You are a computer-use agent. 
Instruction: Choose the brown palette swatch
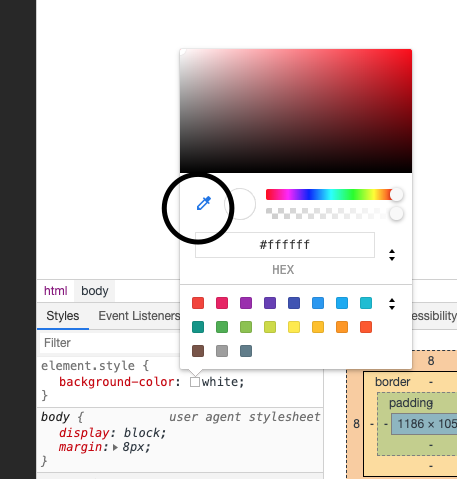click(x=198, y=351)
